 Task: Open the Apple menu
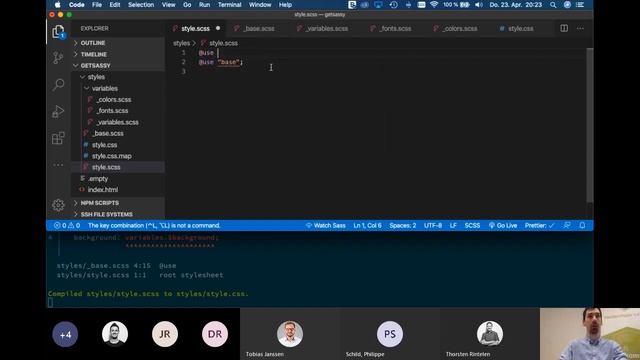tap(57, 5)
